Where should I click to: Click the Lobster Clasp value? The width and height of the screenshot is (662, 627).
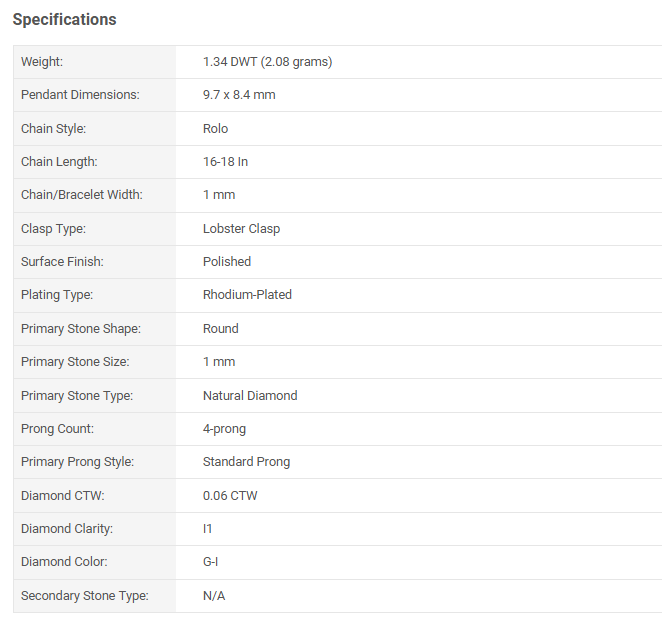coord(241,229)
